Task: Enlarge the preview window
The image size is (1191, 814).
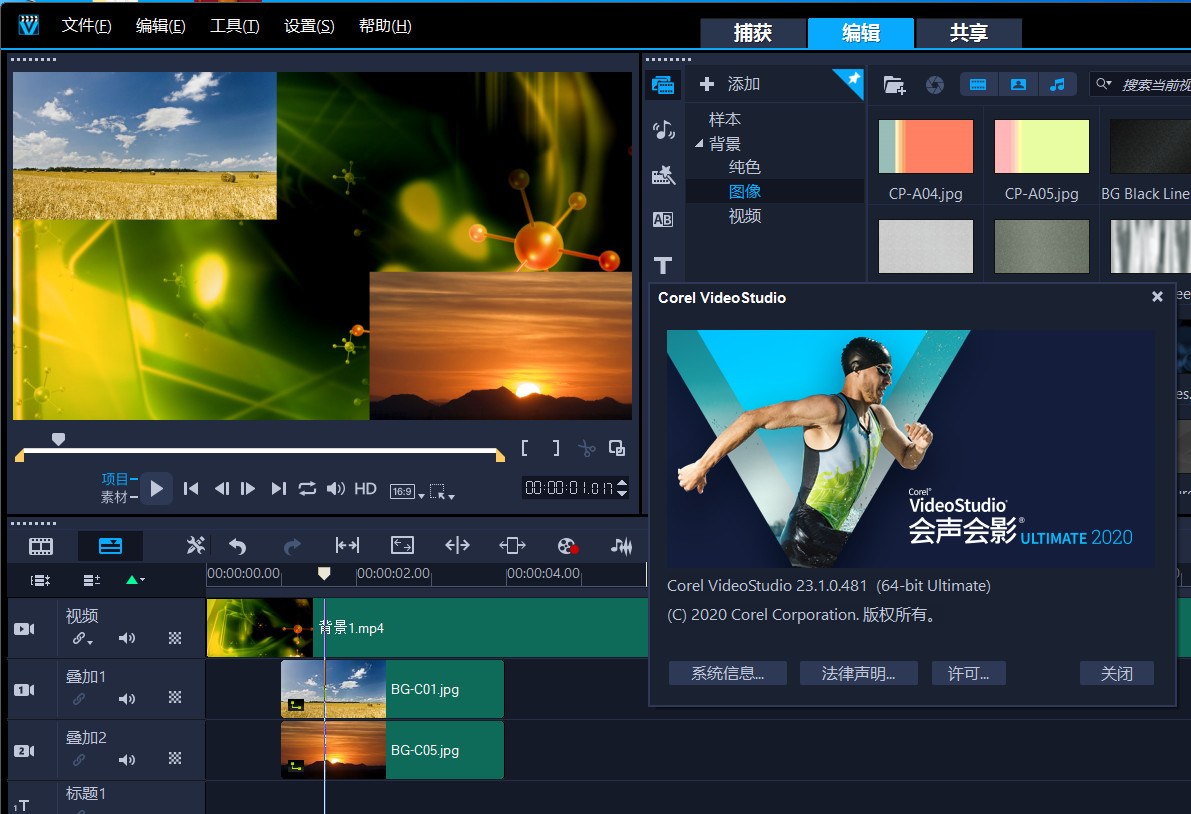Action: click(617, 448)
